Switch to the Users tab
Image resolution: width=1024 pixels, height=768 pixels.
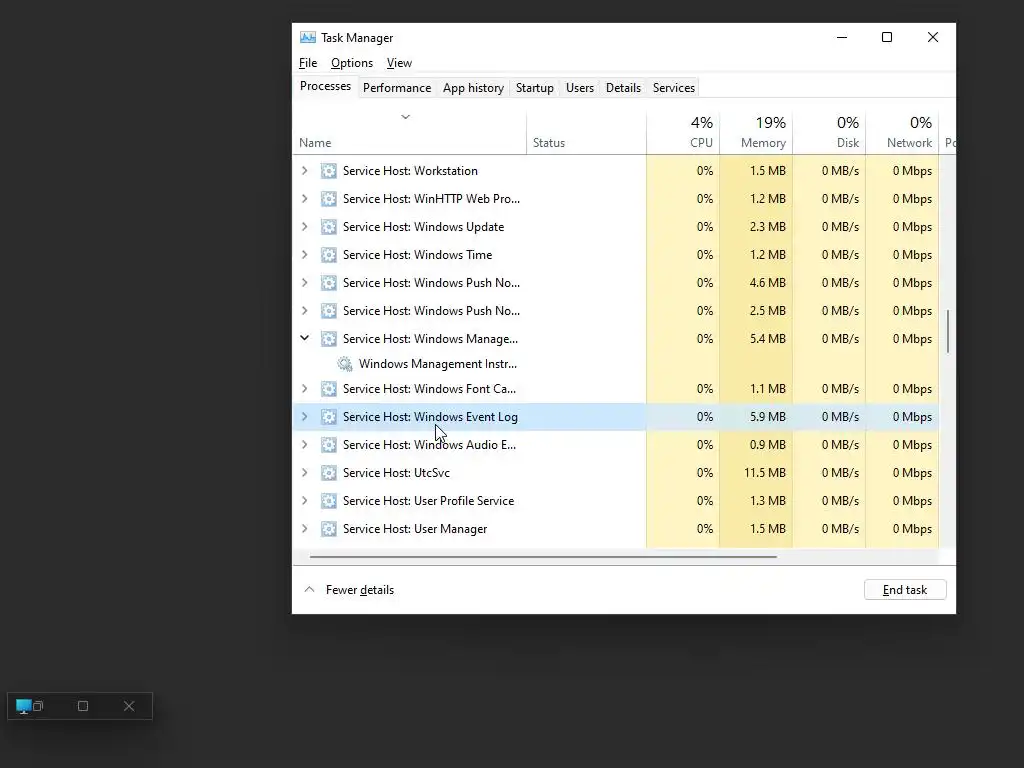(x=580, y=88)
